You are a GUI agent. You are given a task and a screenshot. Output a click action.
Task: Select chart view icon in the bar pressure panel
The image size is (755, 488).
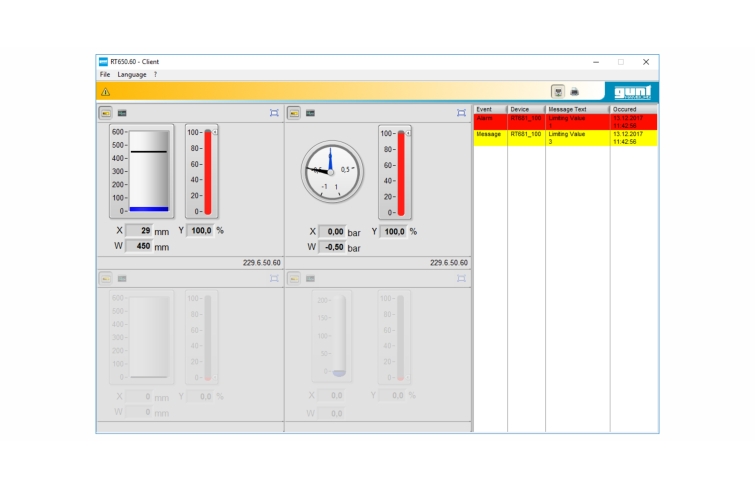click(311, 113)
